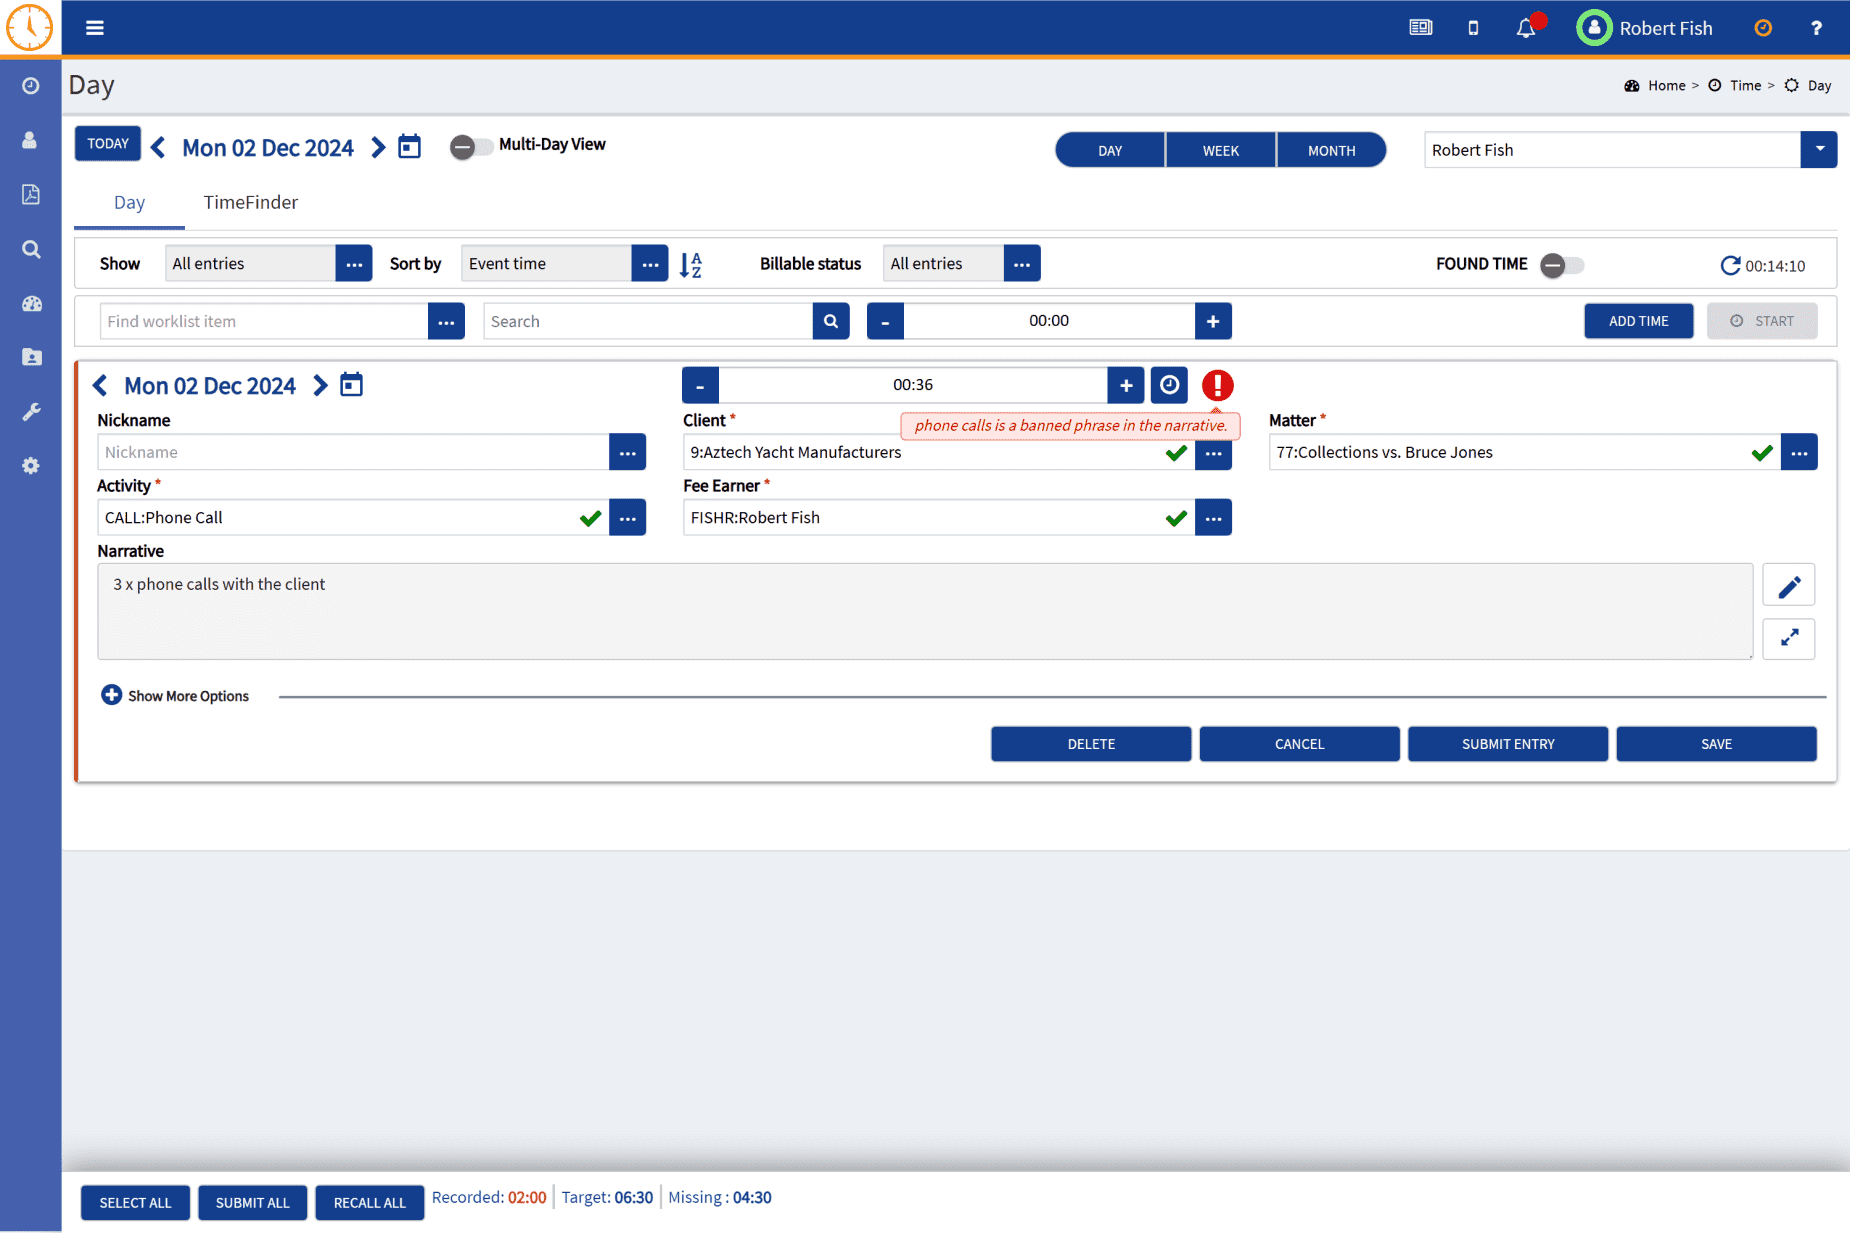1850x1234 pixels.
Task: Turn on the FOUND TIME switch
Action: [1561, 265]
